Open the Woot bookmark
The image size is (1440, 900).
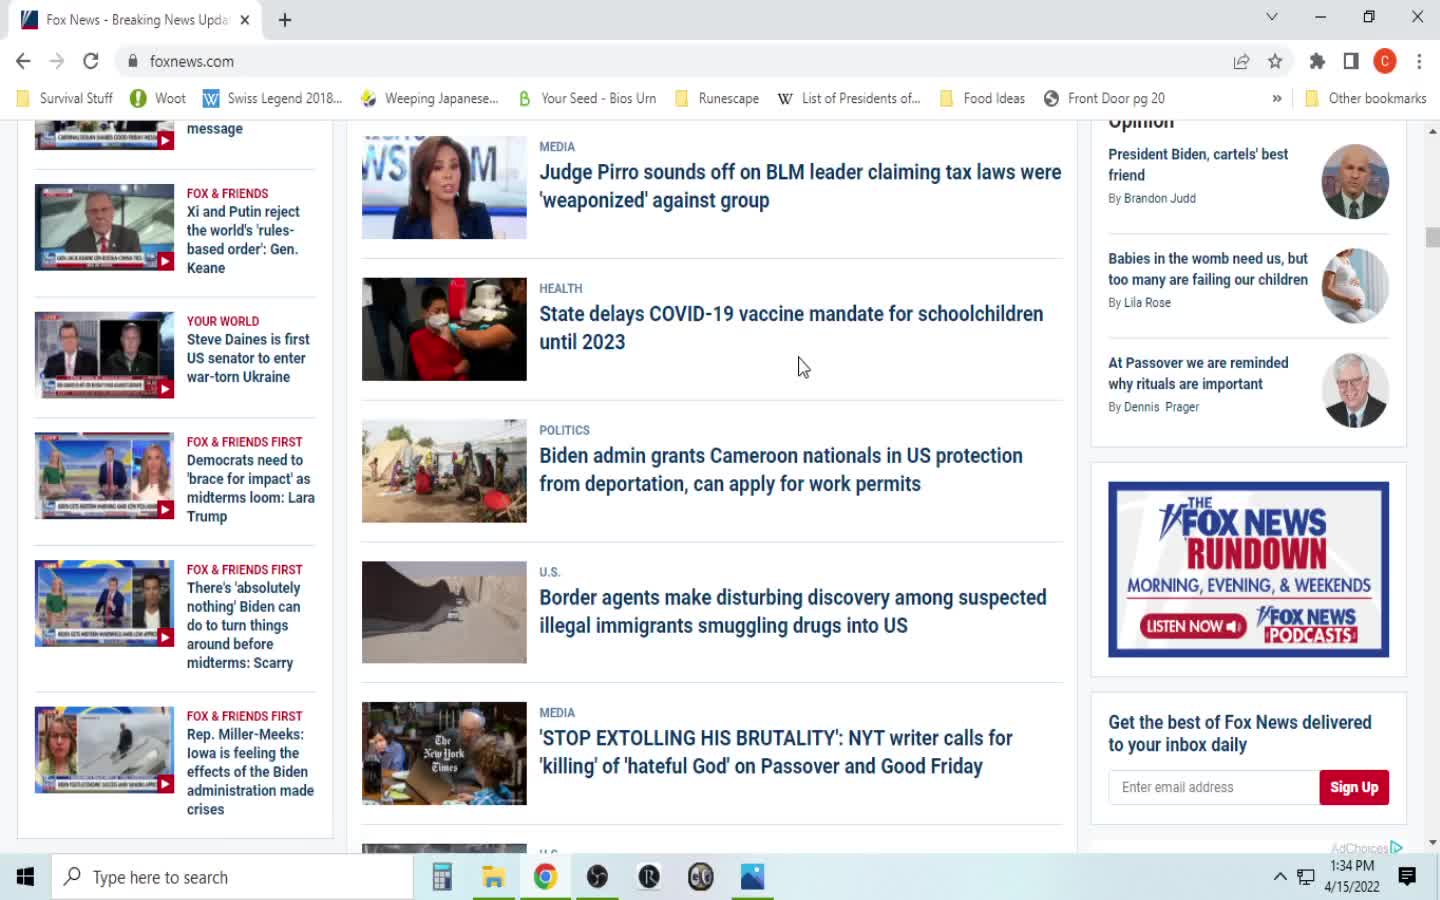click(x=158, y=98)
